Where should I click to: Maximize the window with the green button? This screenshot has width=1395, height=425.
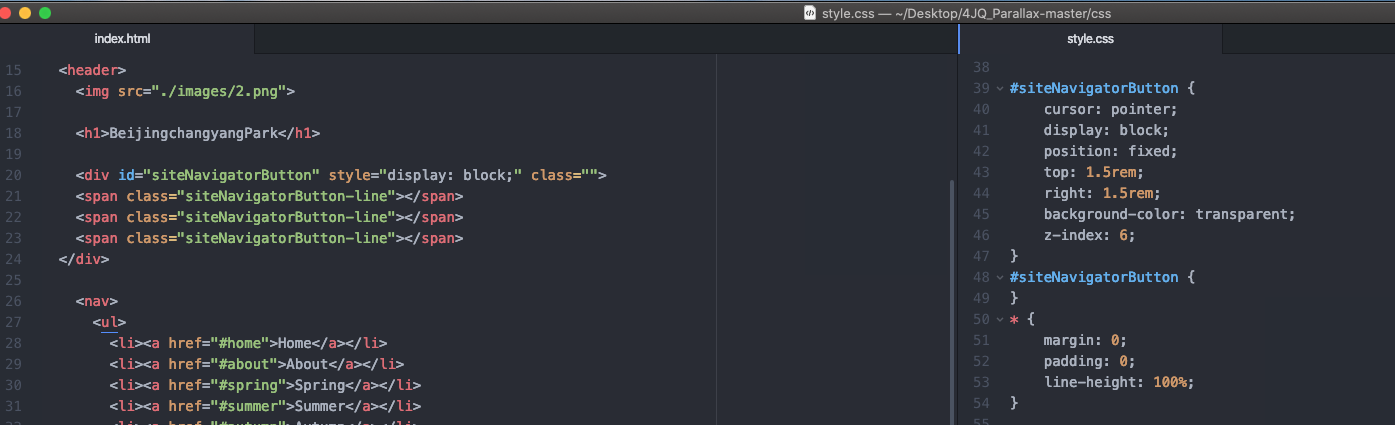coord(42,13)
